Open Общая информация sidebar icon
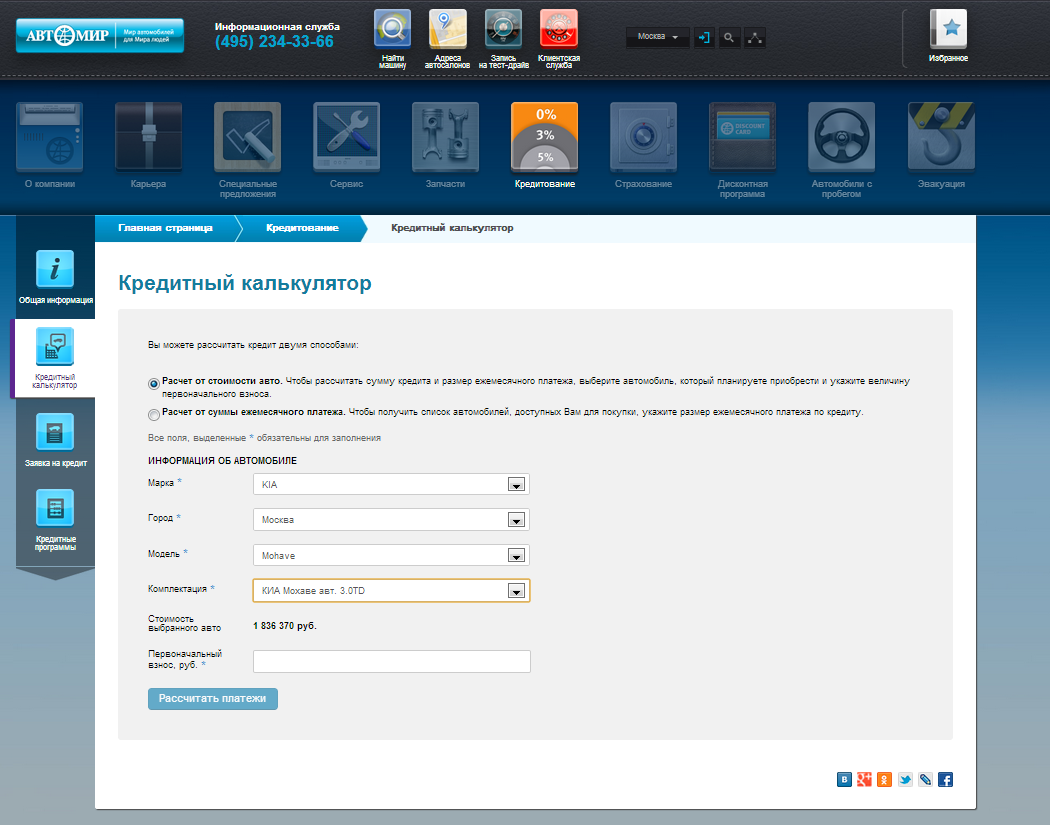This screenshot has height=825, width=1050. (x=55, y=269)
